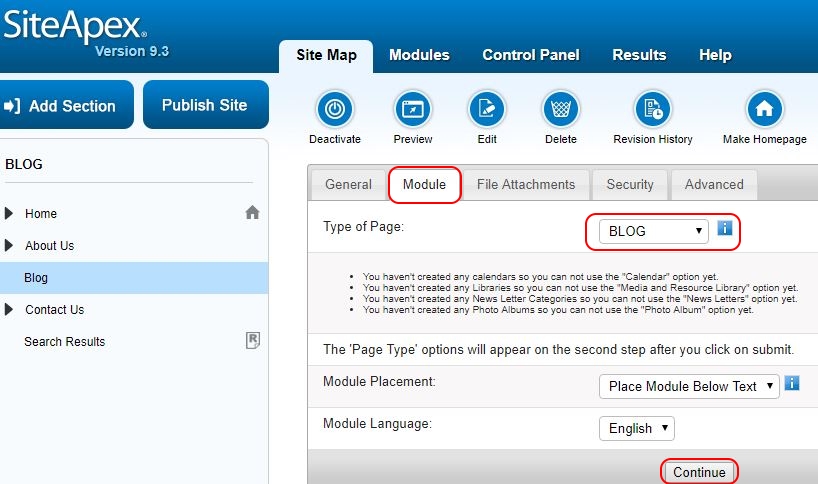Click the page icon on Search Results row
This screenshot has width=818, height=484.
pos(253,341)
